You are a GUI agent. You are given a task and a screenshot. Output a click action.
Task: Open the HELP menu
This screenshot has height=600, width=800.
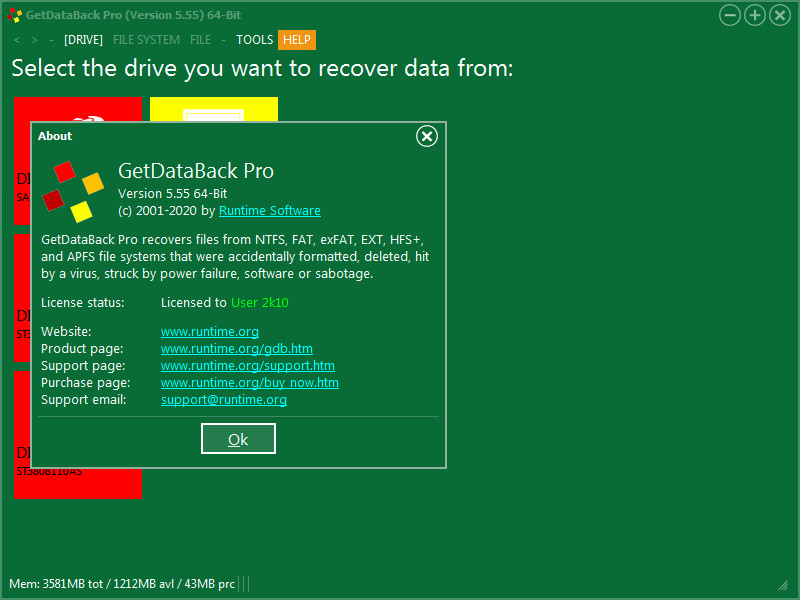(x=296, y=40)
